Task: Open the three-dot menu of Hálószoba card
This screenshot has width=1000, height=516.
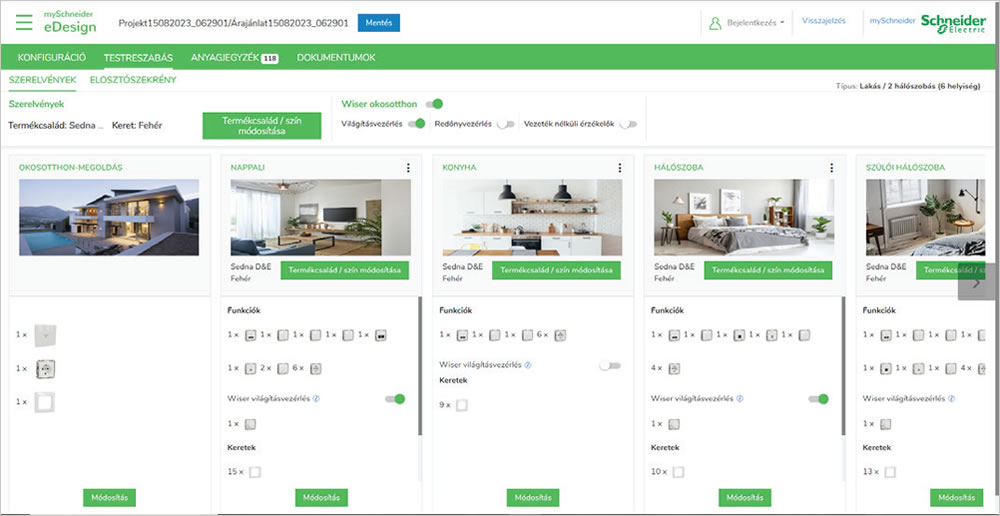Action: tap(831, 168)
